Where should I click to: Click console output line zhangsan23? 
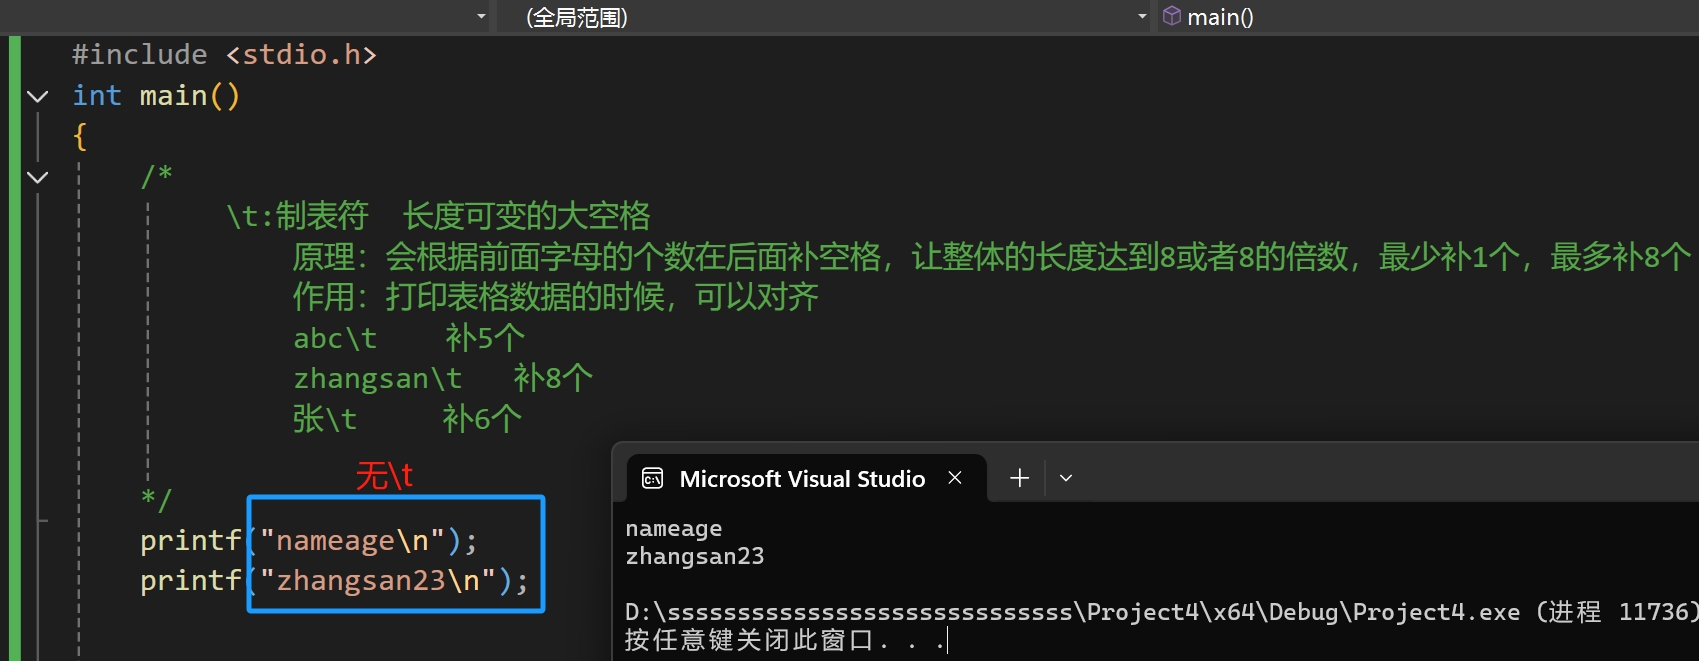coord(695,557)
